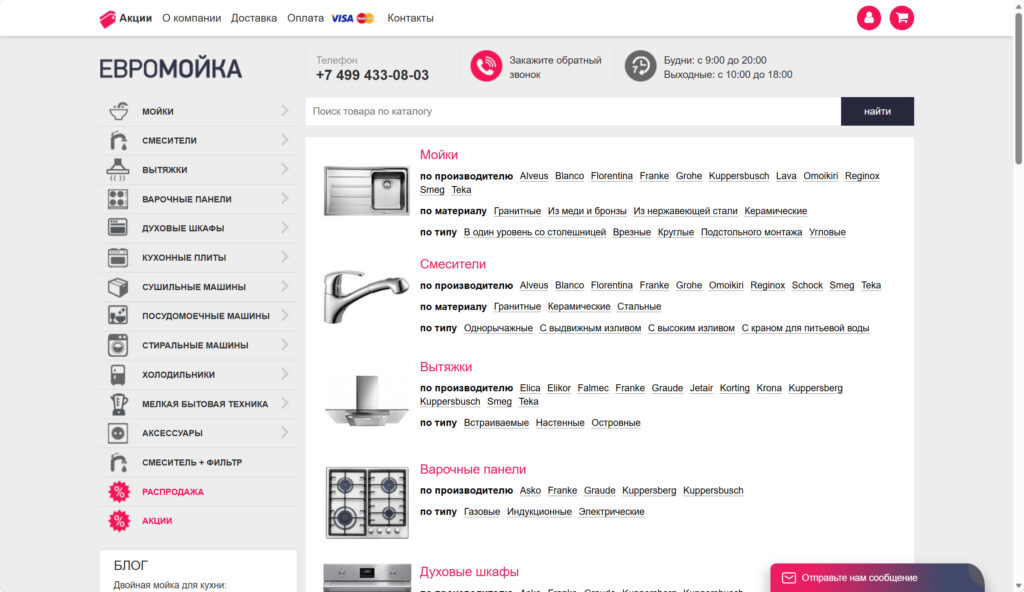Click the envelope icon in message widget
Image resolution: width=1024 pixels, height=592 pixels.
coord(789,578)
